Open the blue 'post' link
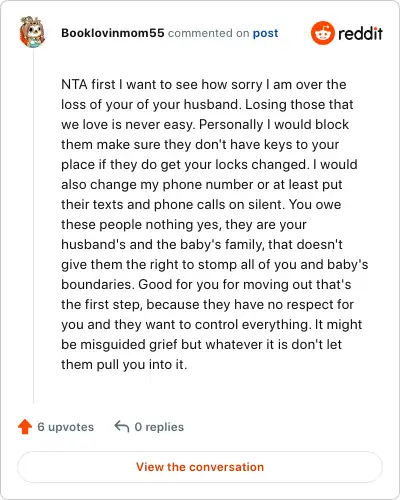This screenshot has width=400, height=500. (x=265, y=33)
